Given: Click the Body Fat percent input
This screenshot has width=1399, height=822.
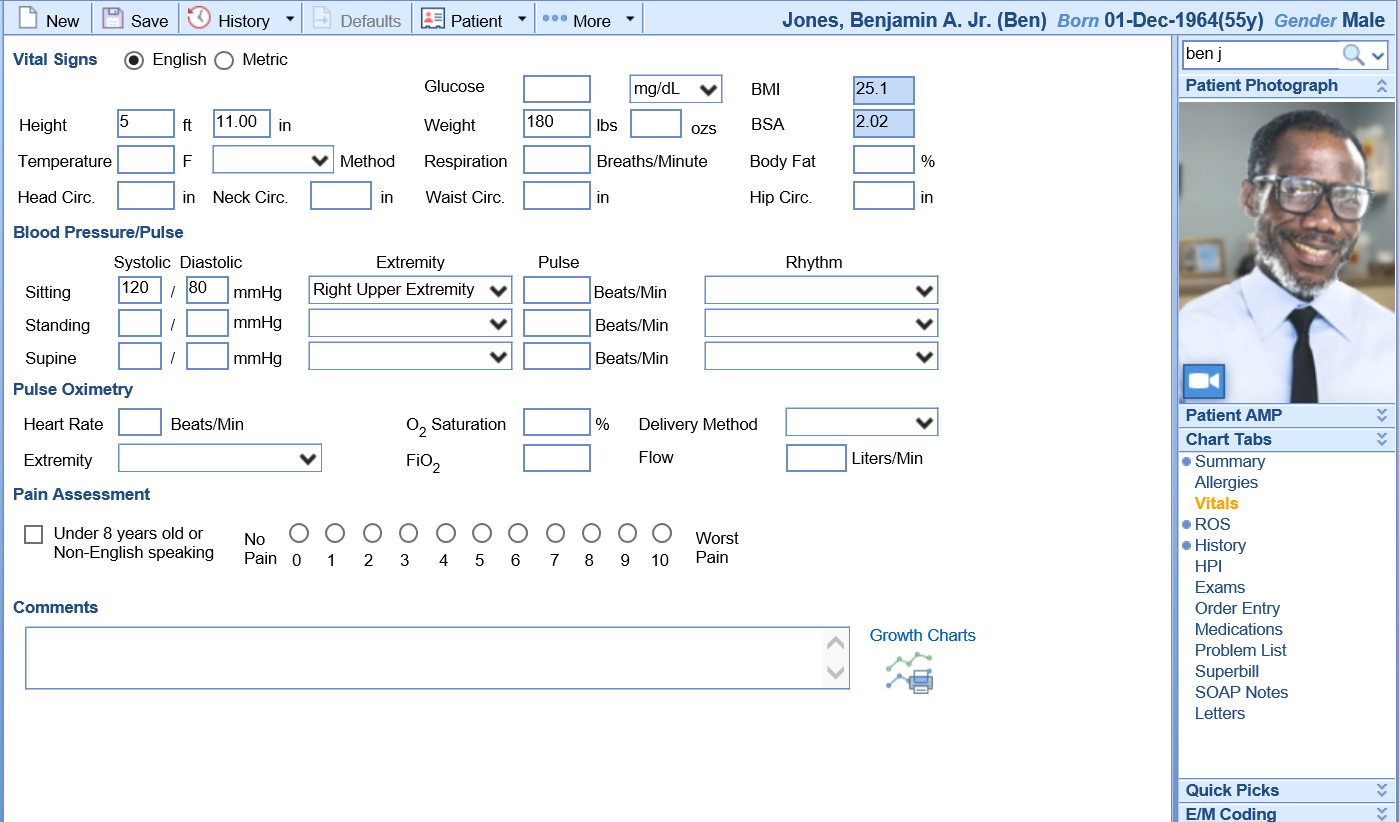Looking at the screenshot, I should 884,160.
